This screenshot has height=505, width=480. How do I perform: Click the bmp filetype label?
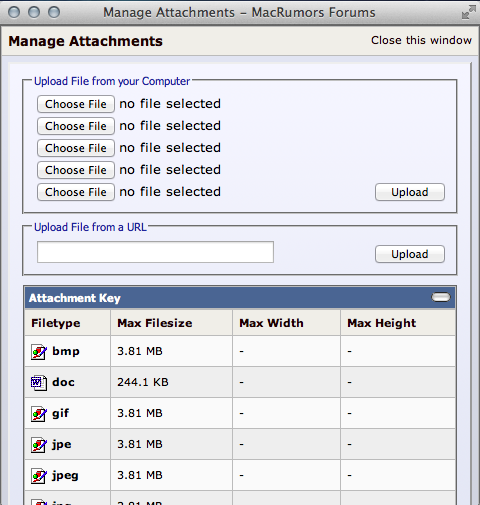(66, 351)
